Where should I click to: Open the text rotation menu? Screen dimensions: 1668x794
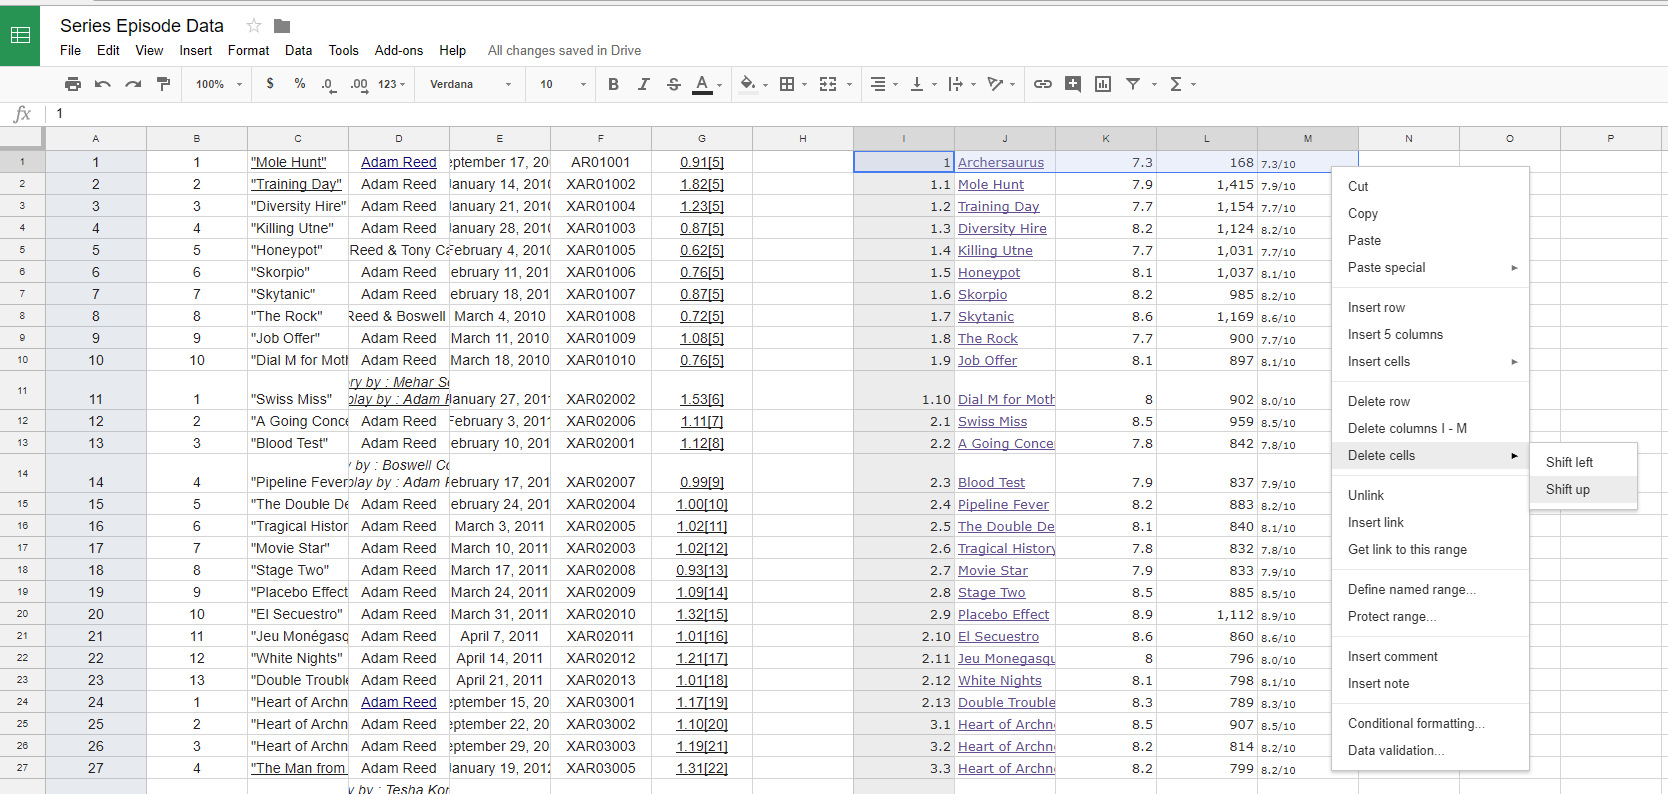[x=1000, y=84]
